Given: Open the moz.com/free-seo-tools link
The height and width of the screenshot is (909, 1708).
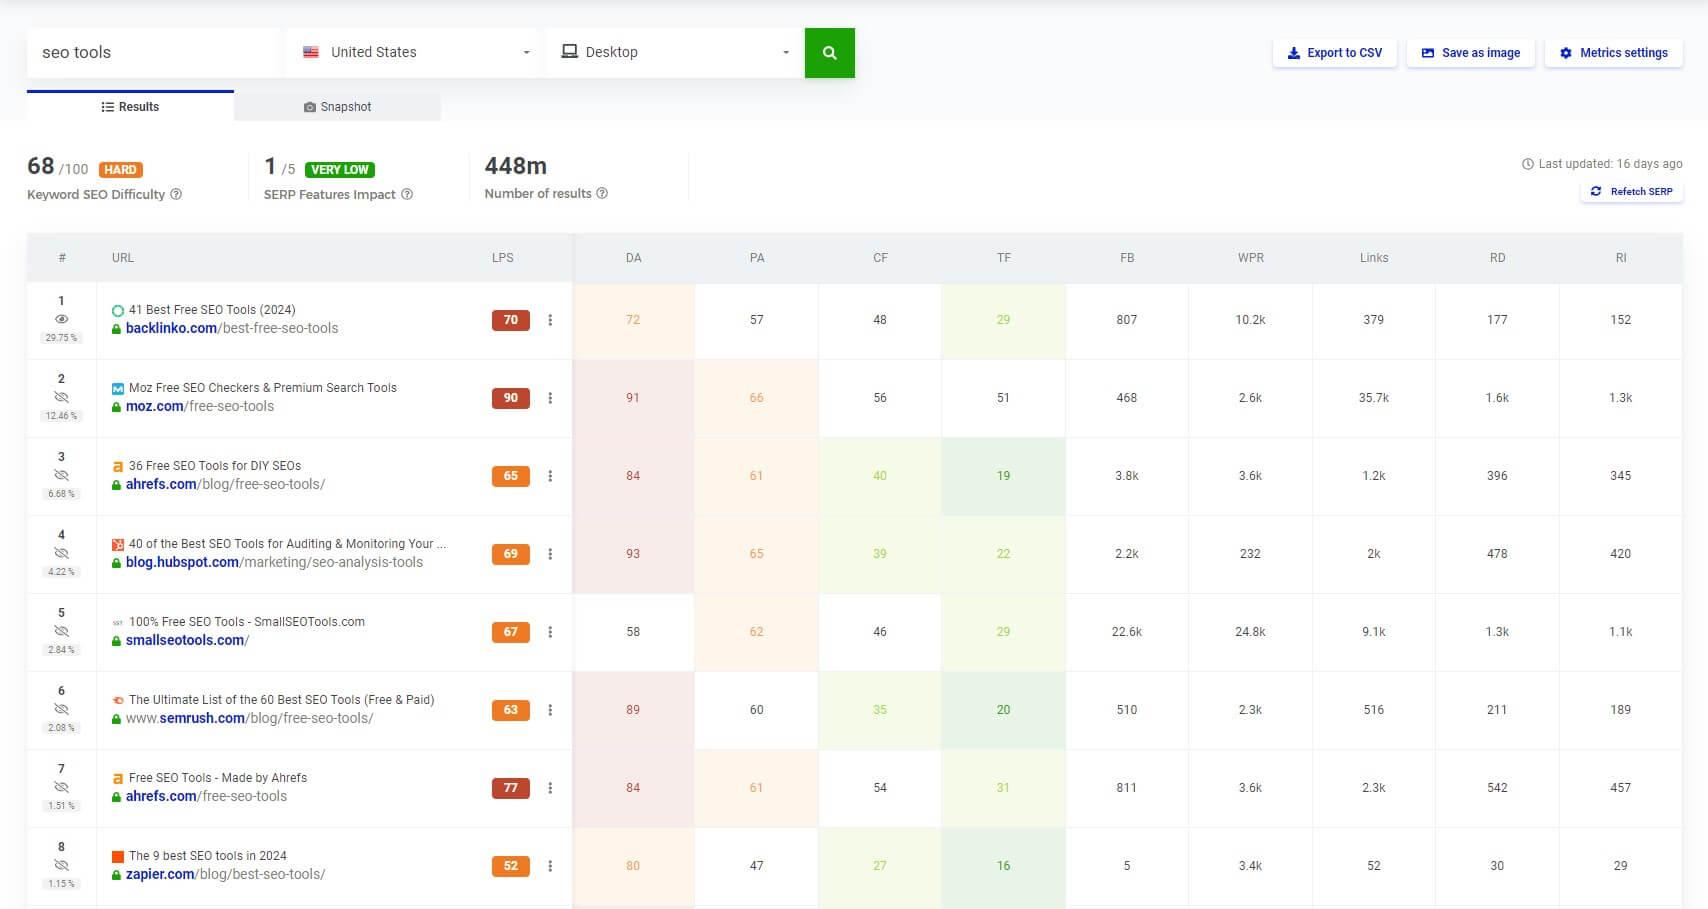Looking at the screenshot, I should click(200, 406).
